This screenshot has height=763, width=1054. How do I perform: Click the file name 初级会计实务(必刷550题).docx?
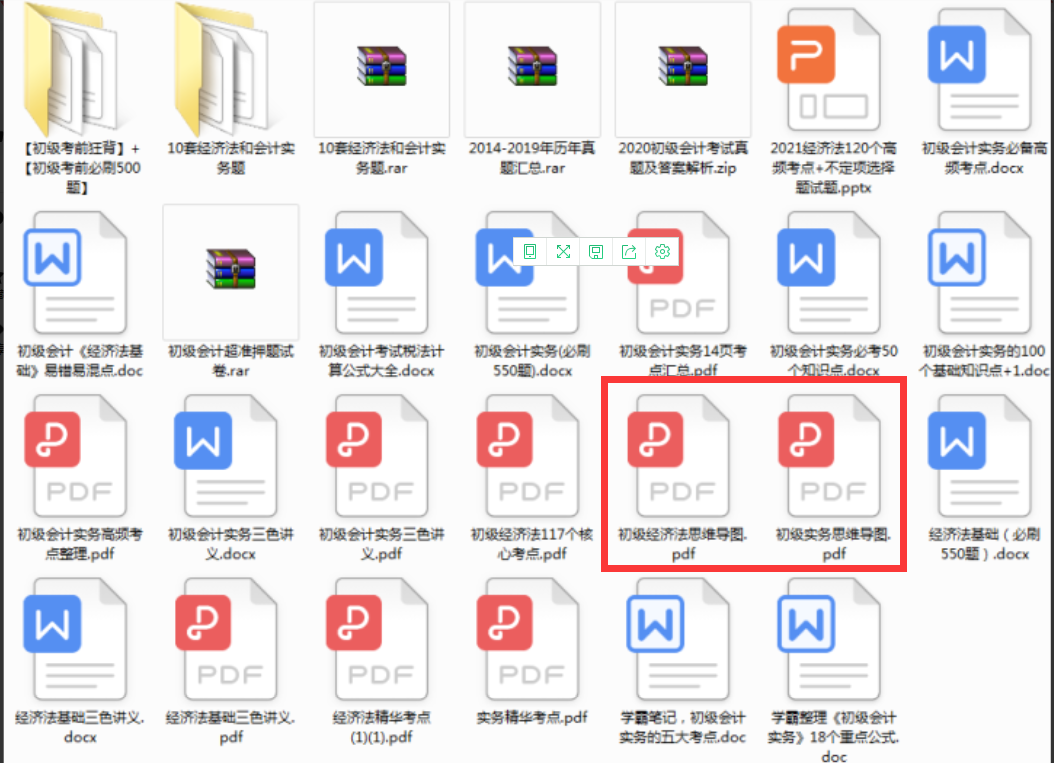532,361
